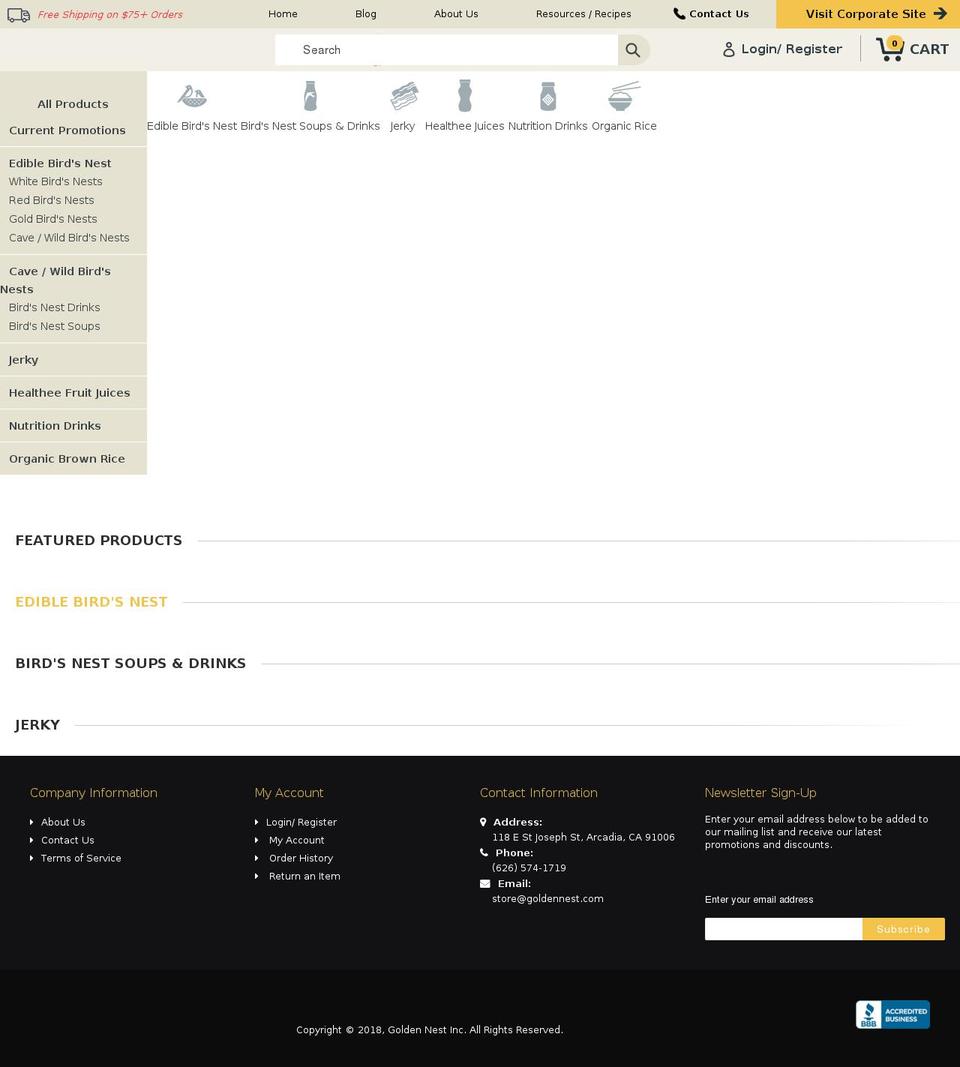Viewport: 960px width, 1067px height.
Task: Select Bird's Nest Soups in sidebar
Action: 54,327
